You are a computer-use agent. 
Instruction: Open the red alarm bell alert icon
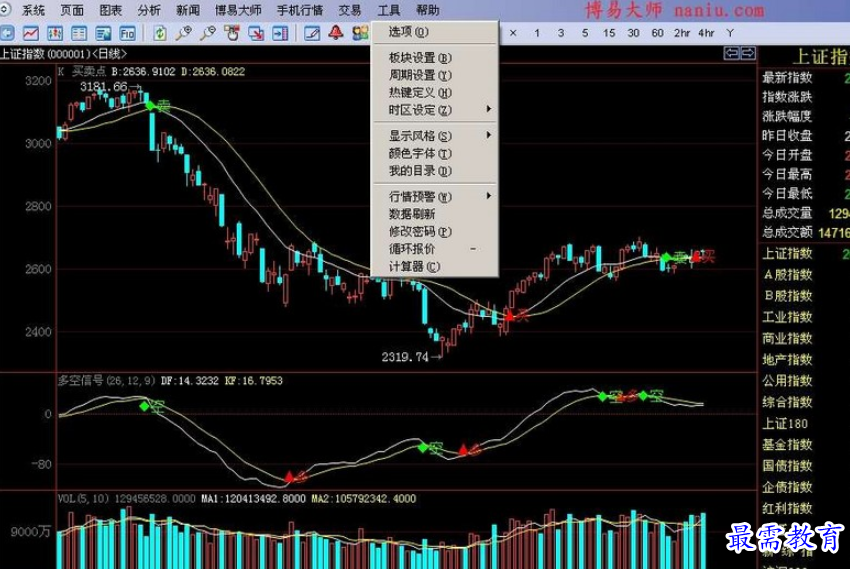[336, 33]
